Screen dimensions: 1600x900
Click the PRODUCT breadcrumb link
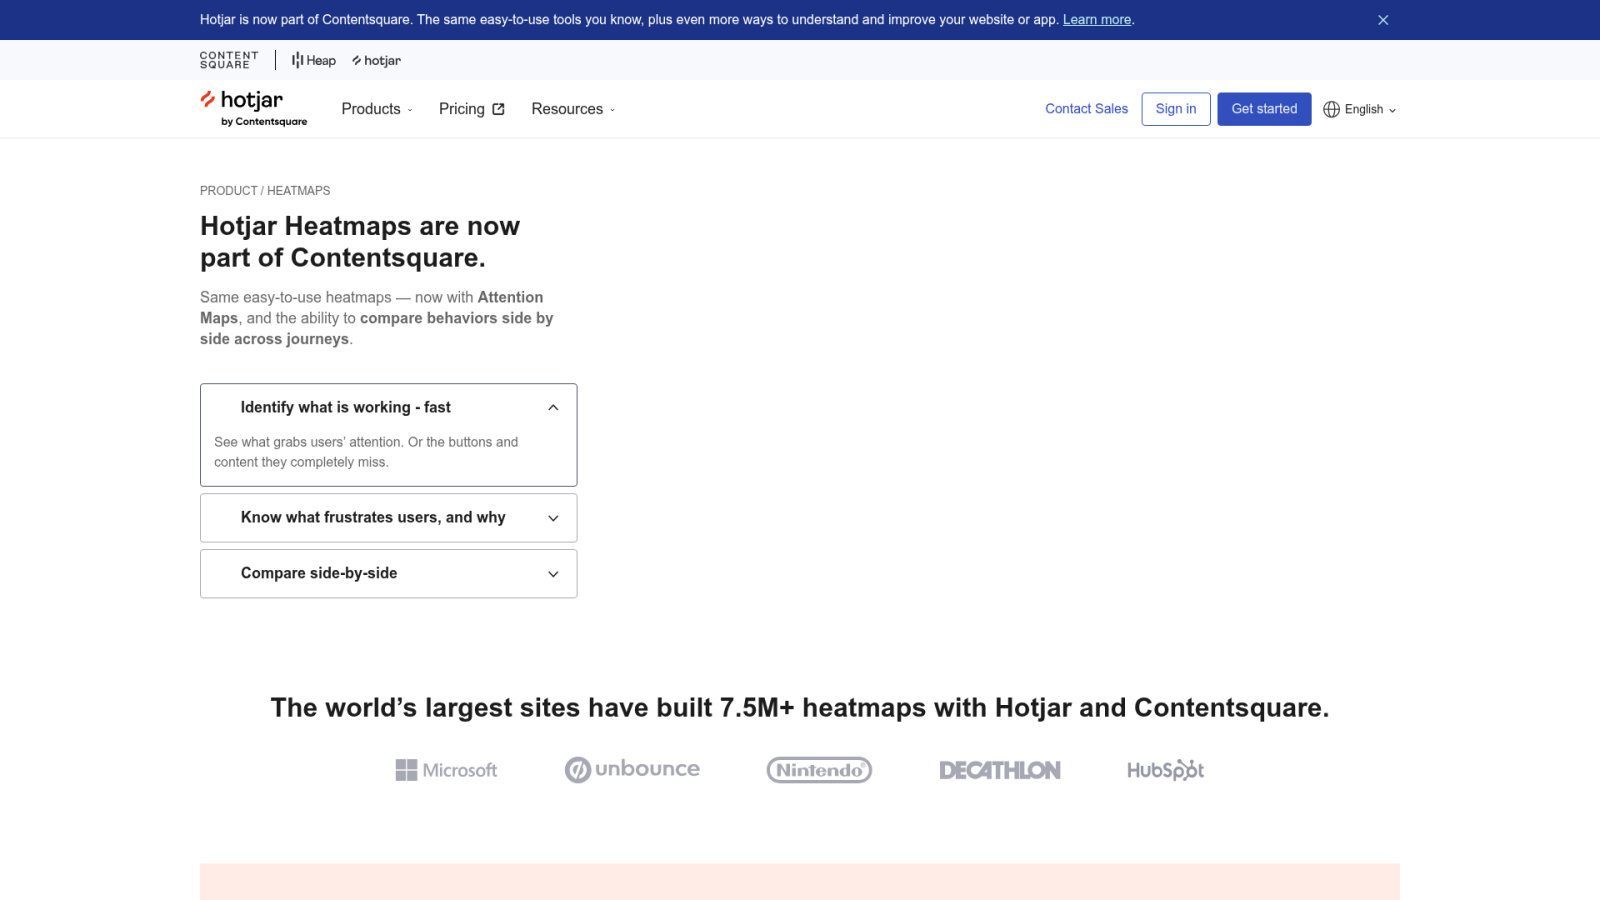click(x=229, y=190)
